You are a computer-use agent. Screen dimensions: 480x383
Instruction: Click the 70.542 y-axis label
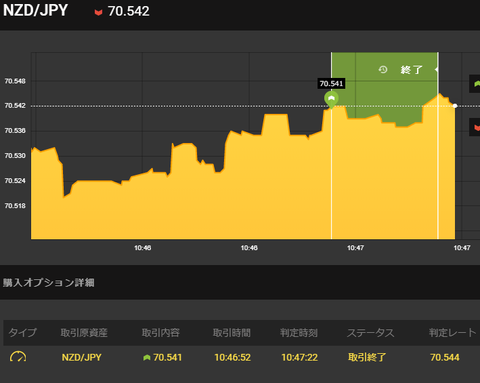(x=15, y=106)
